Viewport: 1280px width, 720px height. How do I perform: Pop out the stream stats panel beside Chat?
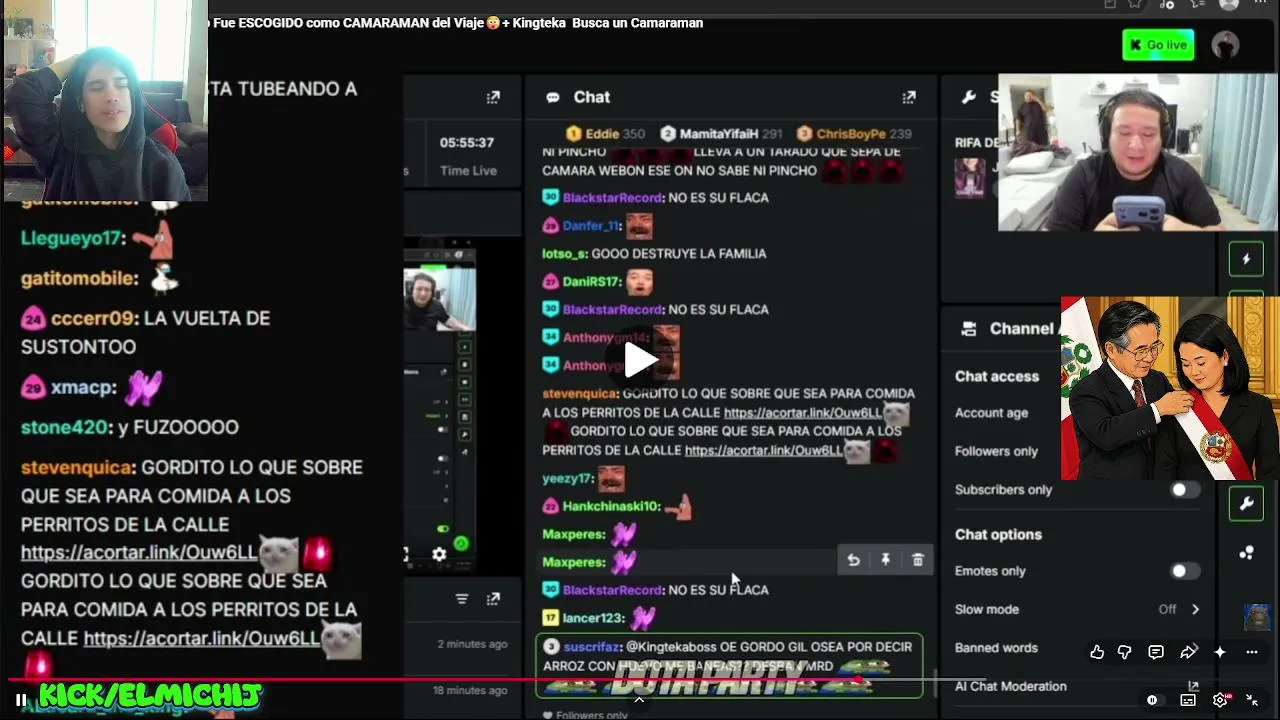click(x=493, y=97)
